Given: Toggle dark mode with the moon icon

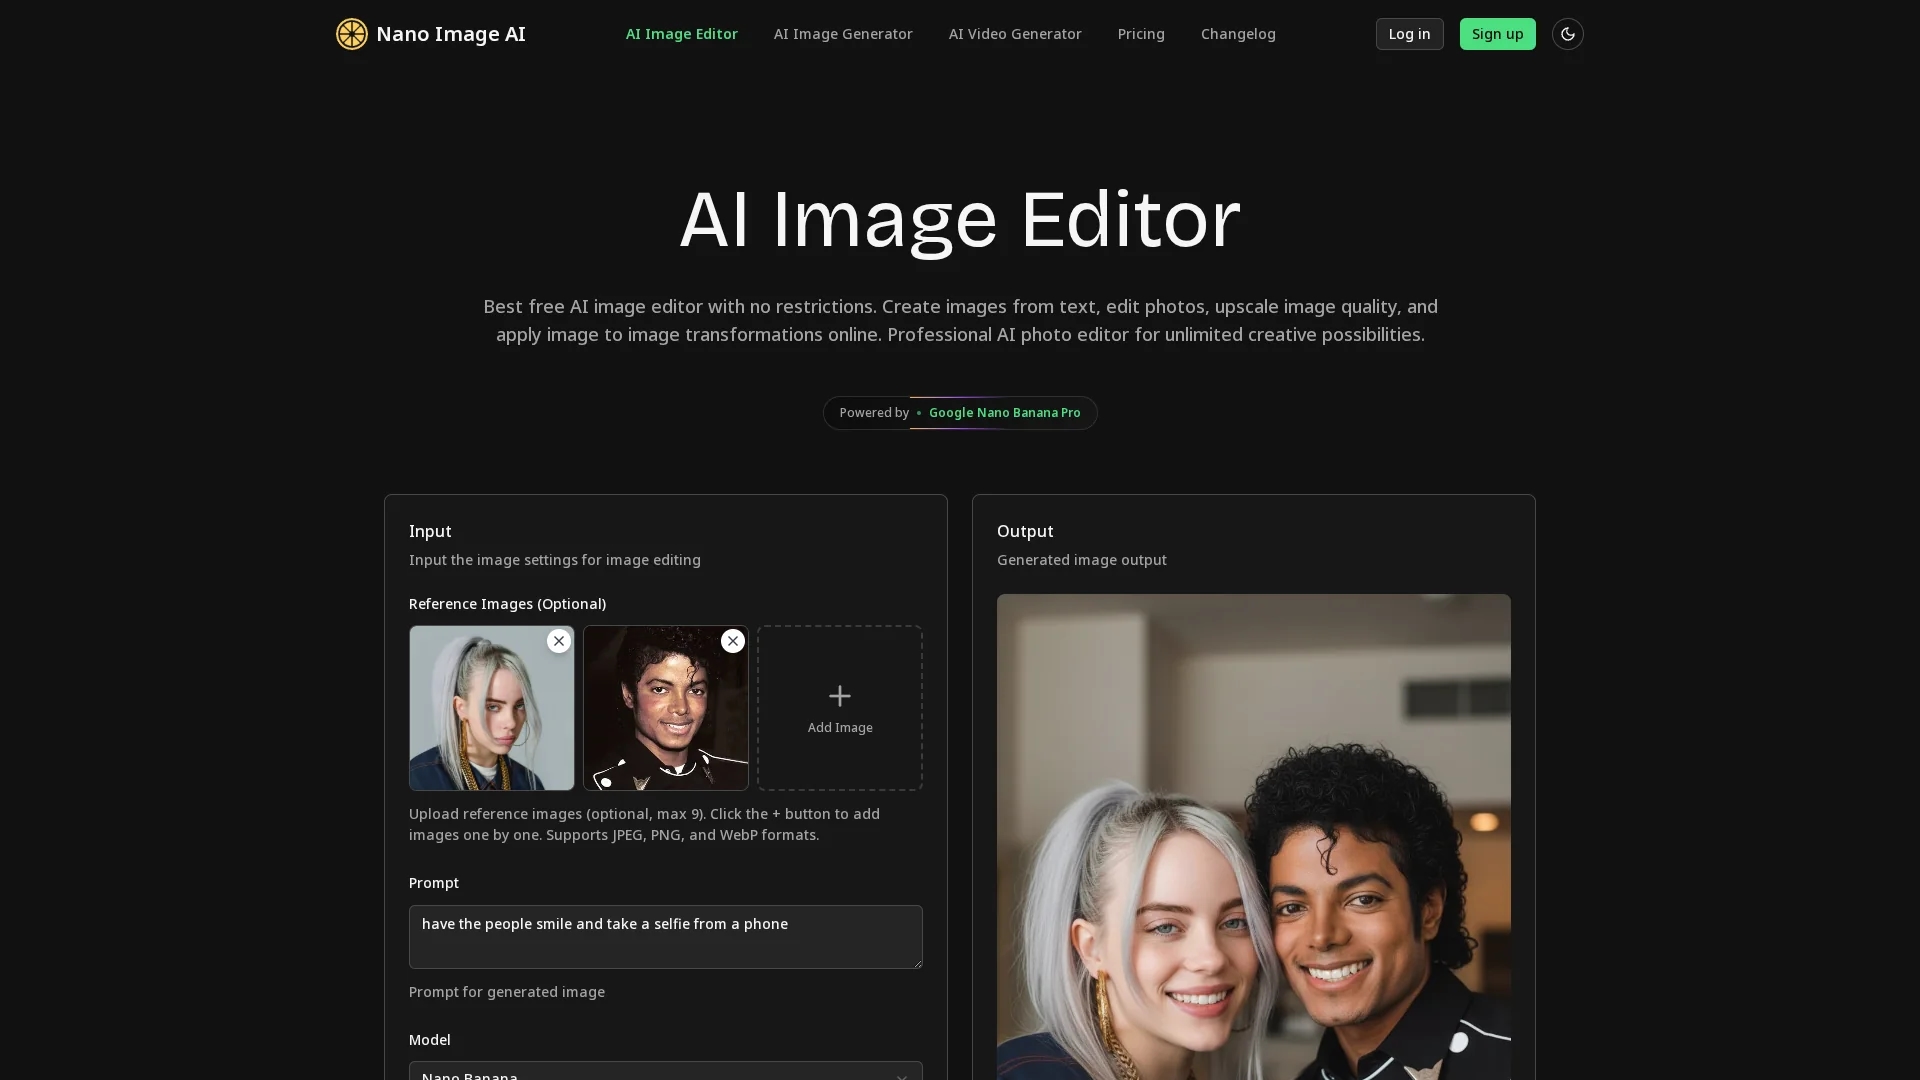Looking at the screenshot, I should pyautogui.click(x=1567, y=34).
